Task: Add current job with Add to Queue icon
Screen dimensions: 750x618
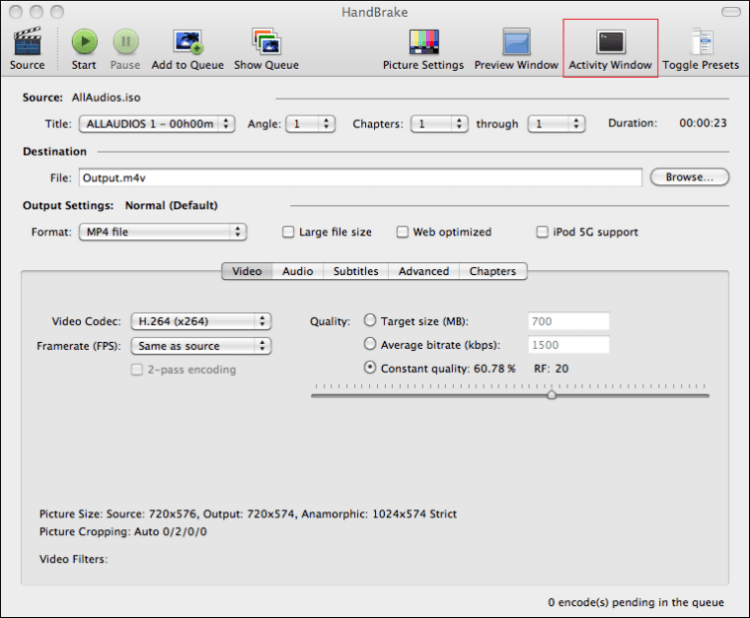Action: (x=188, y=42)
